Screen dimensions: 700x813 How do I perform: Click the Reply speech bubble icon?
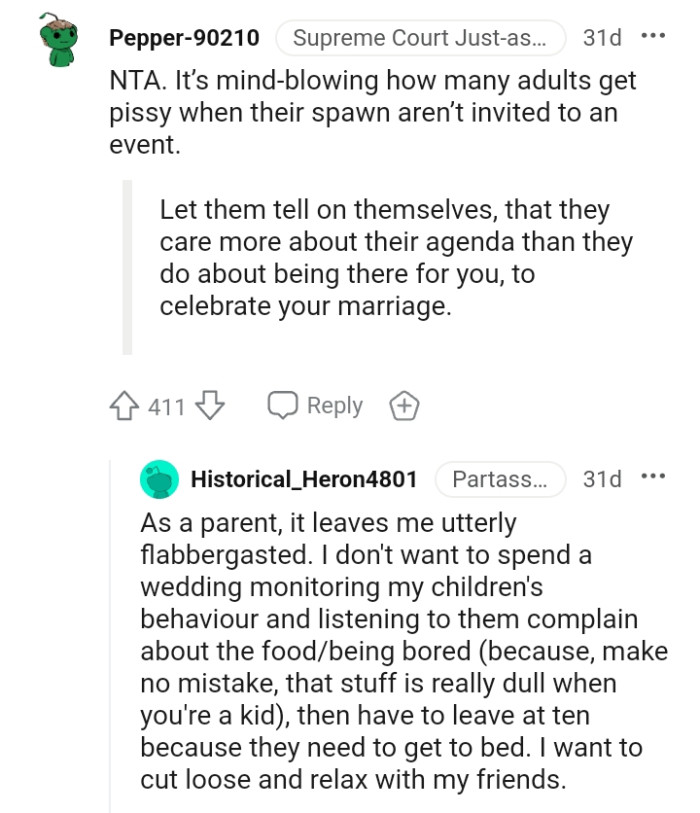pyautogui.click(x=283, y=405)
